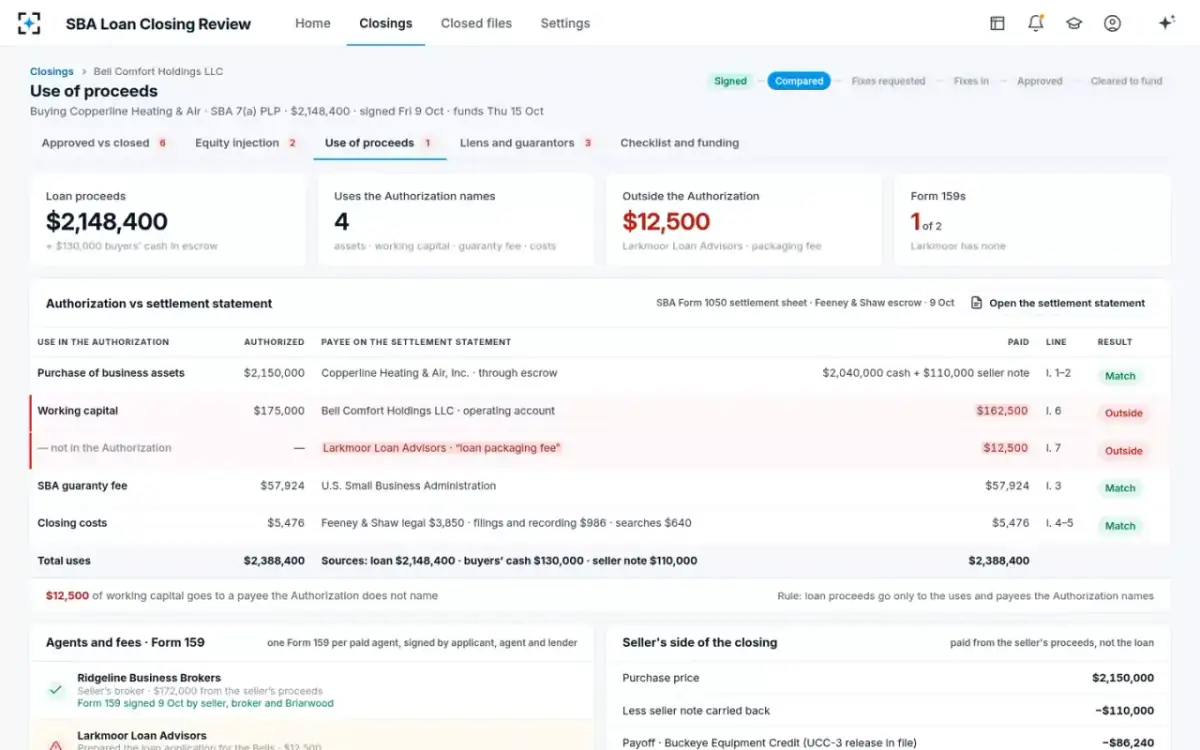
Task: Launch the sparkle assistant icon
Action: click(x=1166, y=23)
